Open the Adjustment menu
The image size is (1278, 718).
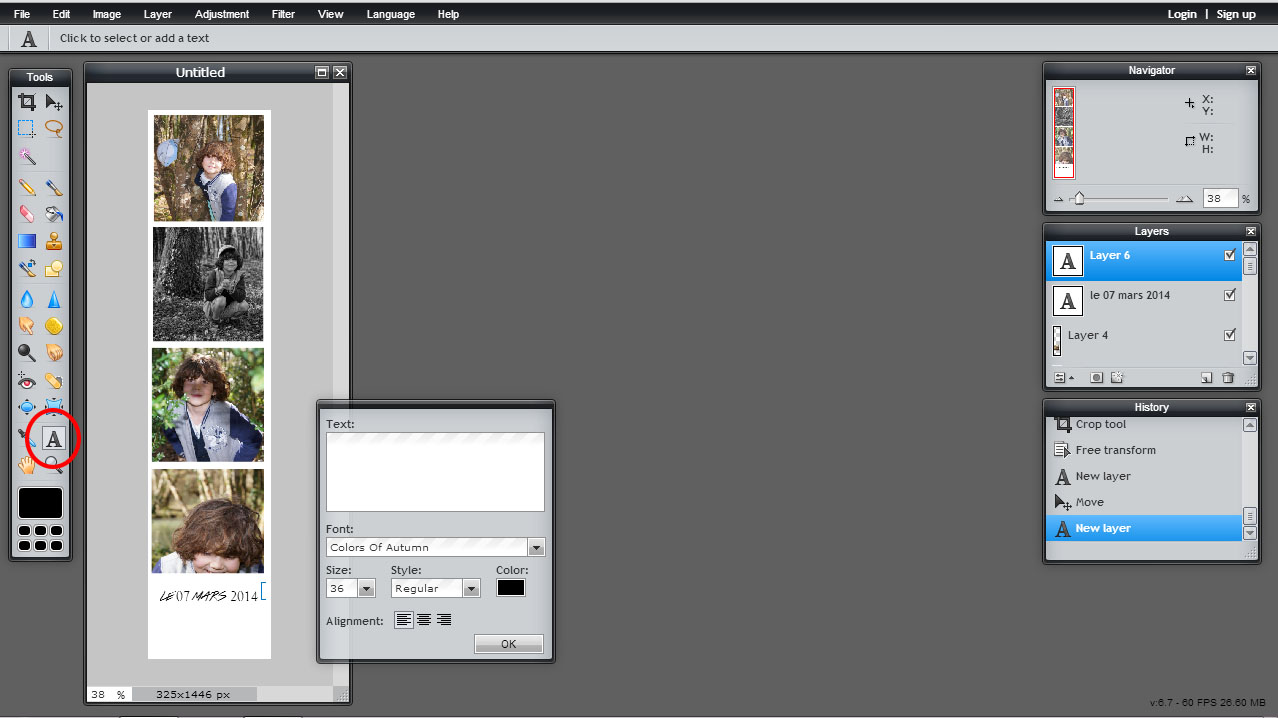point(222,14)
